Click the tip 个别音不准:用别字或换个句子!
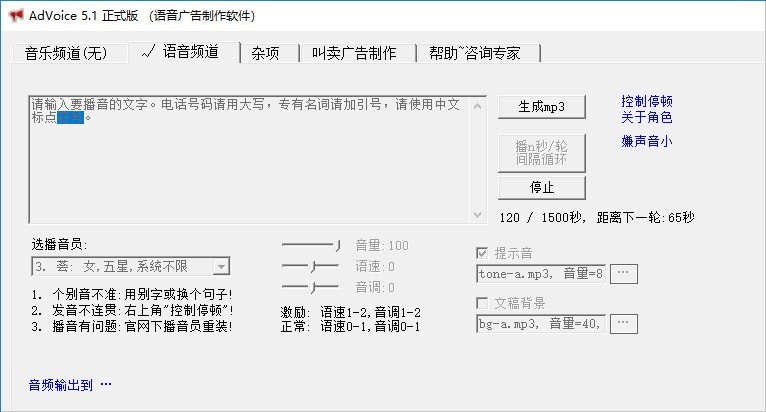Screen dimensions: 766x412 (131, 294)
